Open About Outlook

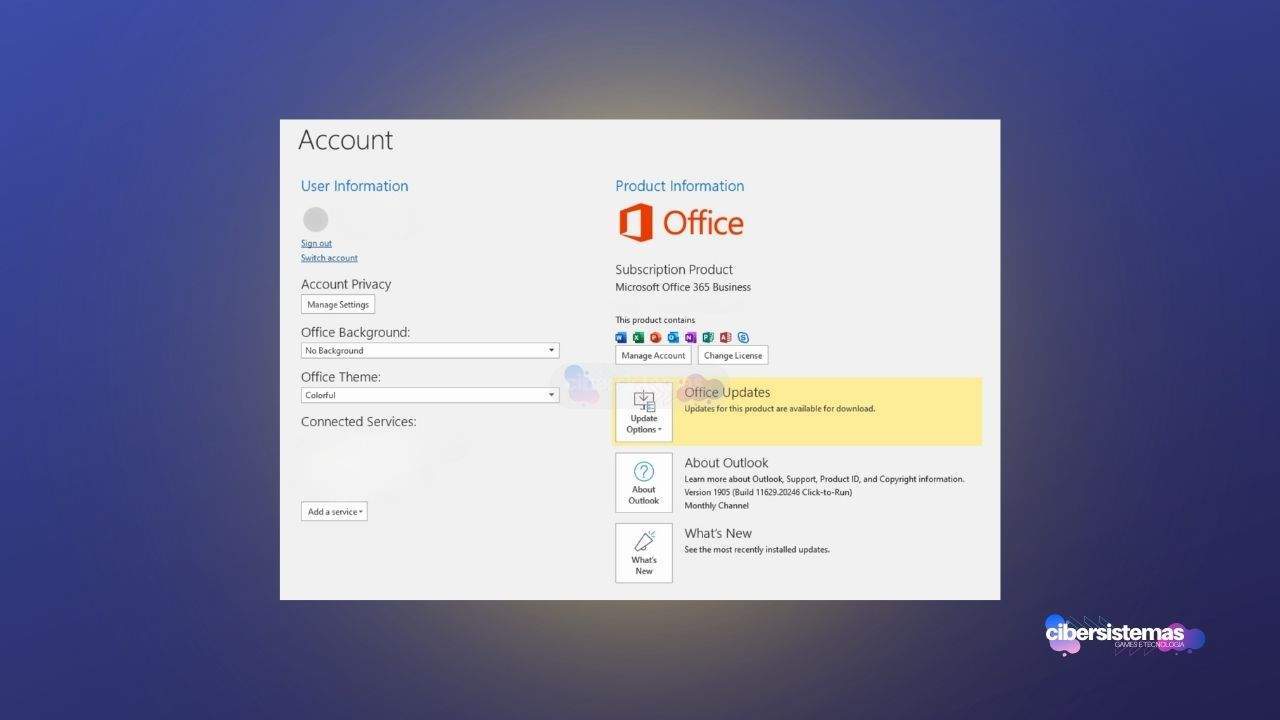pyautogui.click(x=644, y=482)
